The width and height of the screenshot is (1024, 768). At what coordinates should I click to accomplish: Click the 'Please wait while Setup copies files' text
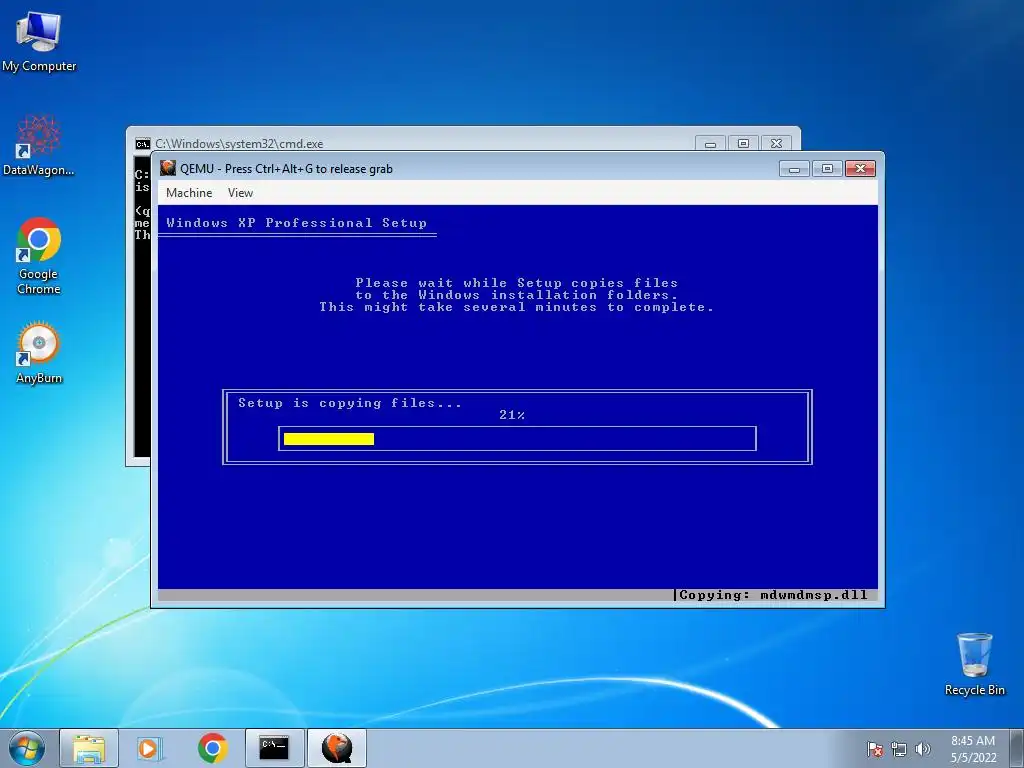(x=517, y=283)
